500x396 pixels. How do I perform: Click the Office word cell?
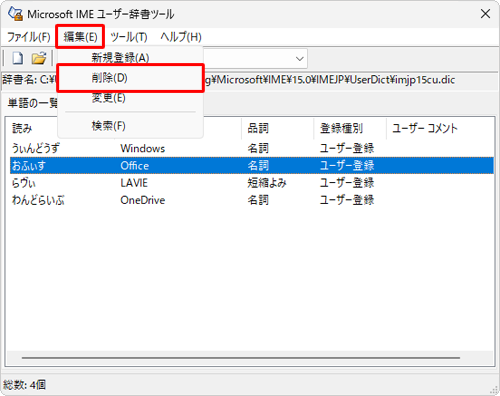pos(135,166)
